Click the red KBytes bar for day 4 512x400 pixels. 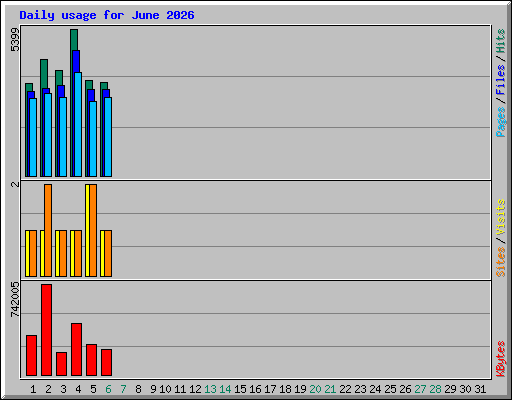tap(76, 349)
